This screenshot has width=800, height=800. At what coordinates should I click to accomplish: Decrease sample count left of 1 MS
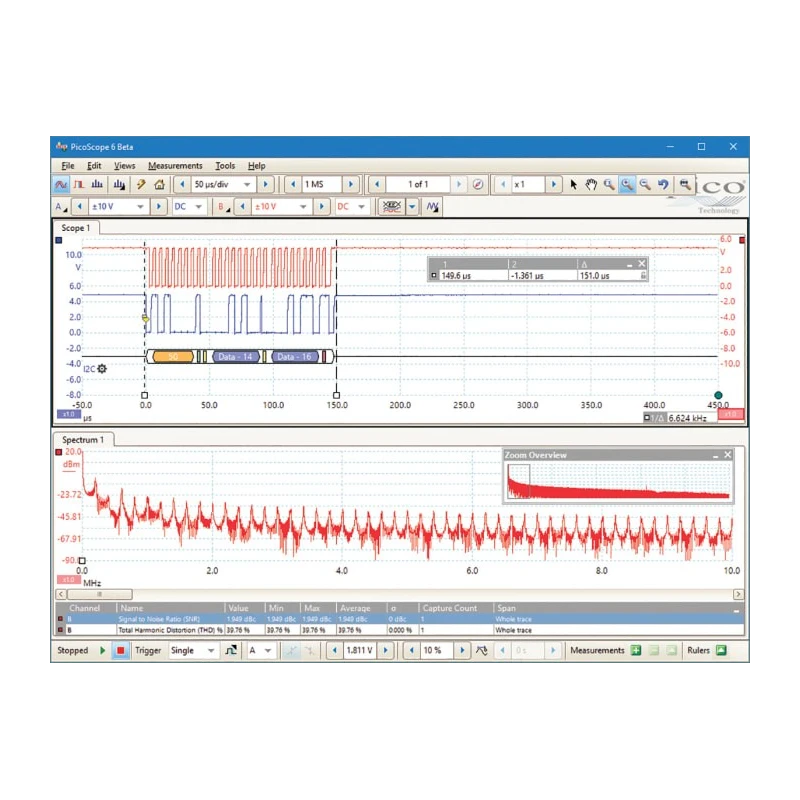pos(293,185)
